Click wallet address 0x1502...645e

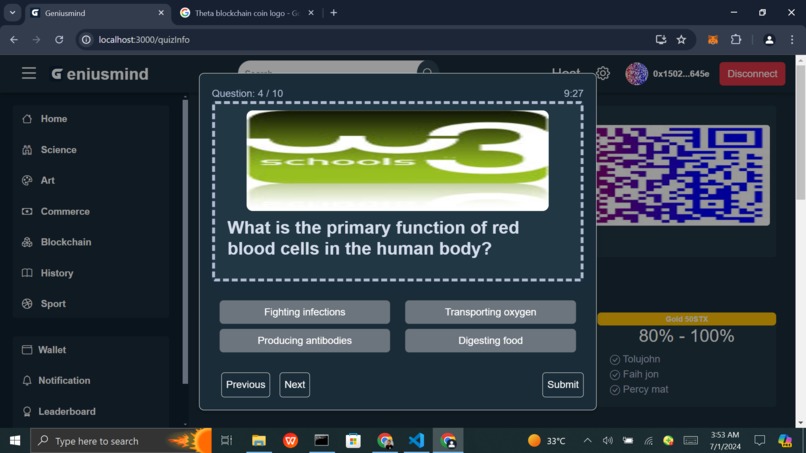(x=681, y=74)
